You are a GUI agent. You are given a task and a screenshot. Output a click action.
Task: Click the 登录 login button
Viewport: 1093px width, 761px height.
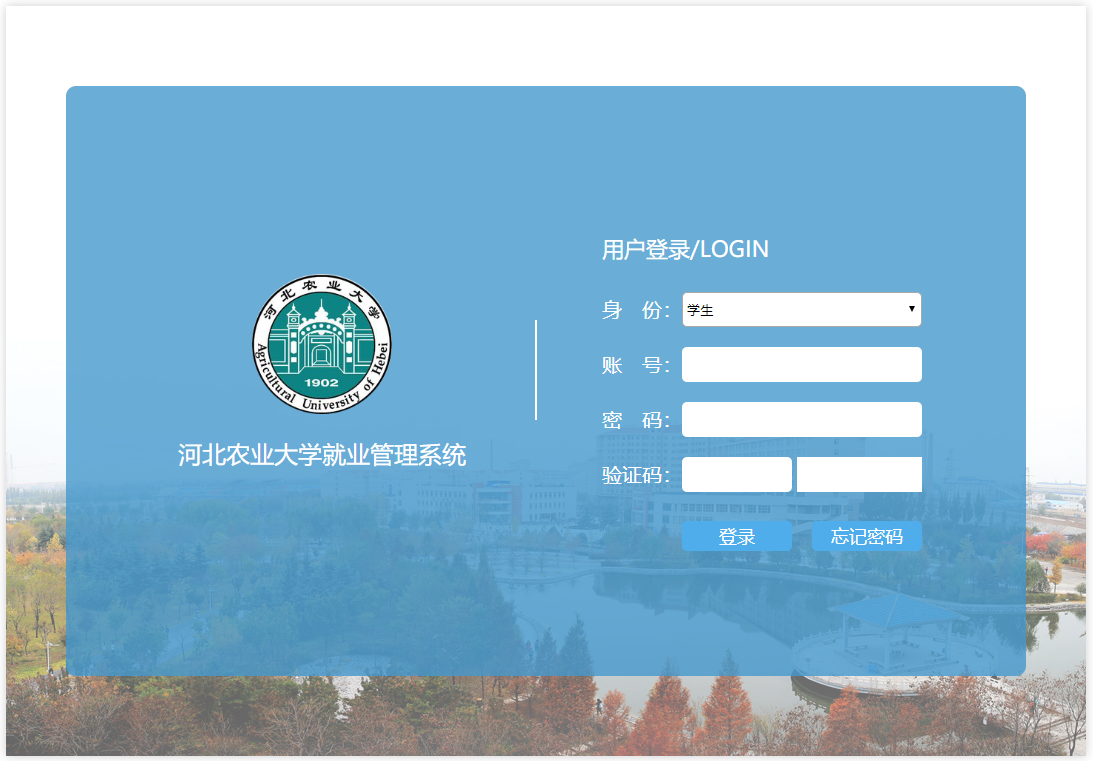point(737,536)
